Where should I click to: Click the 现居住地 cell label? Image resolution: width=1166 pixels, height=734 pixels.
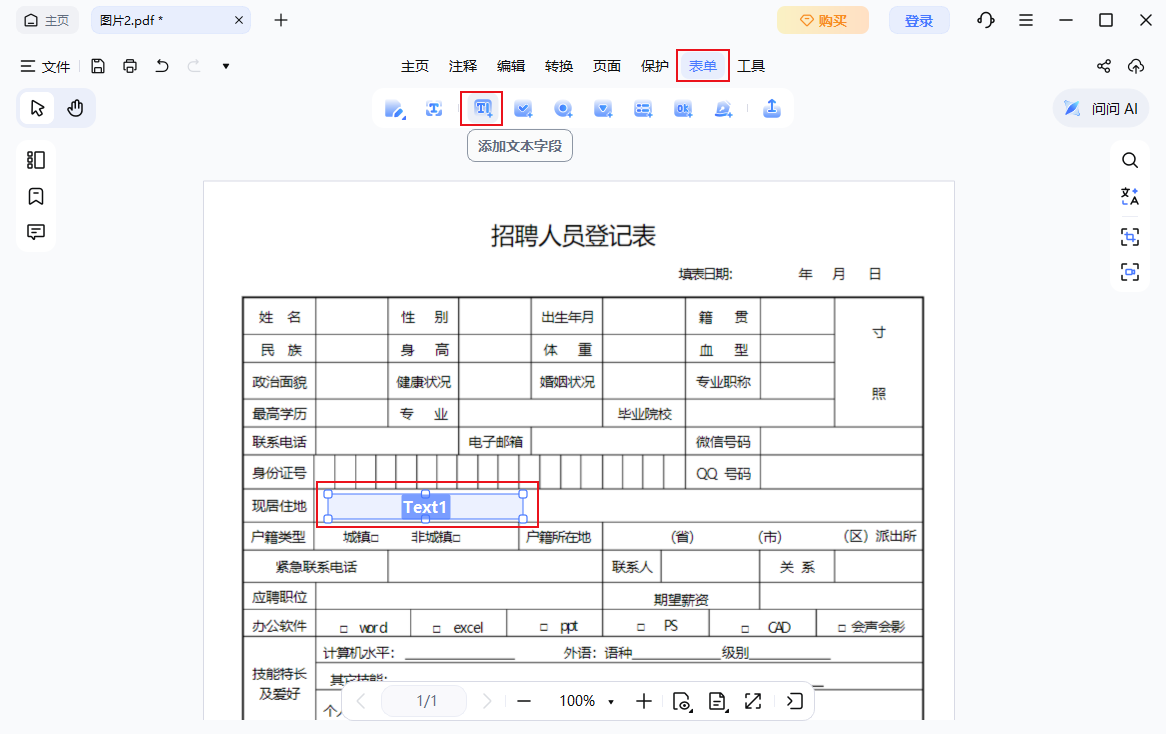(x=280, y=506)
